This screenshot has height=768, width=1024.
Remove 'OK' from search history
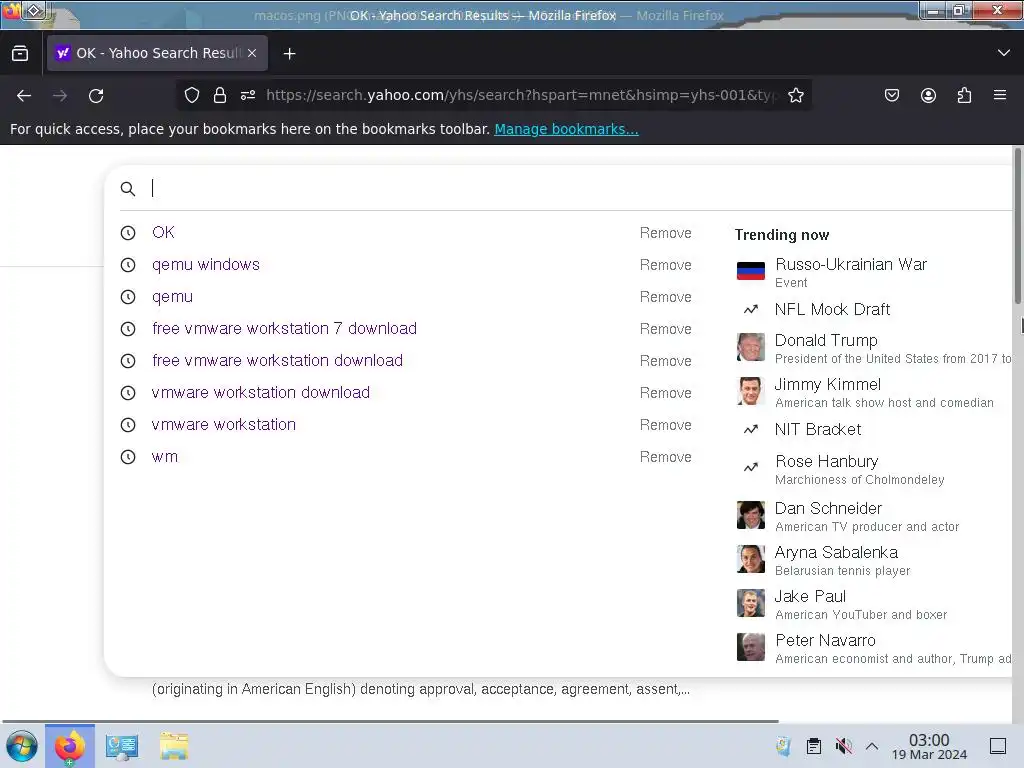[x=665, y=233]
